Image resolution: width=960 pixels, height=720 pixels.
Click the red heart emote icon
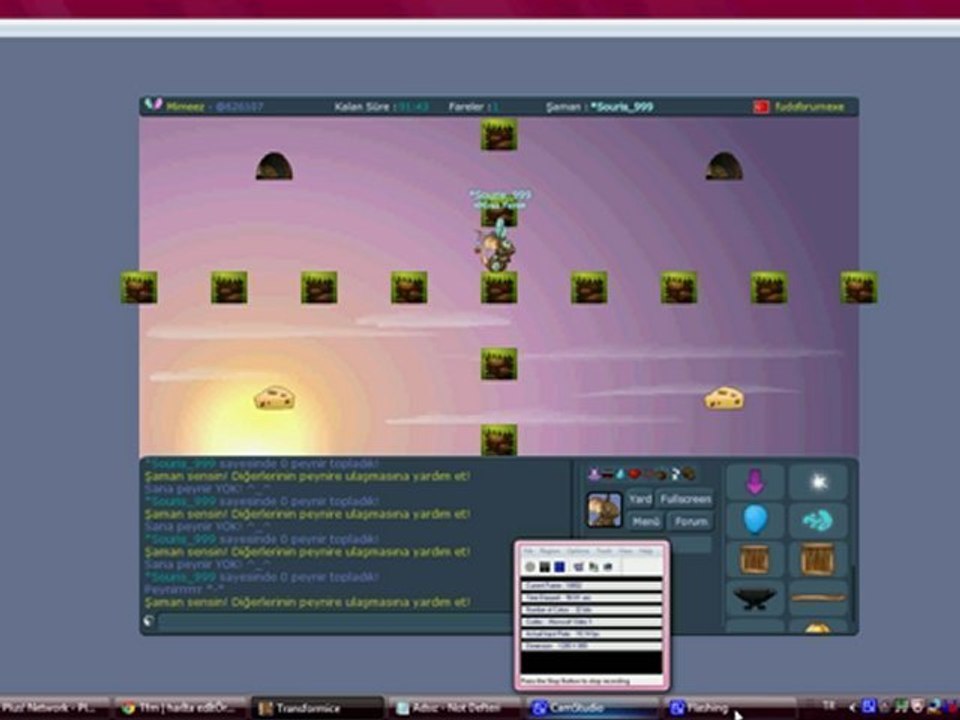point(635,474)
